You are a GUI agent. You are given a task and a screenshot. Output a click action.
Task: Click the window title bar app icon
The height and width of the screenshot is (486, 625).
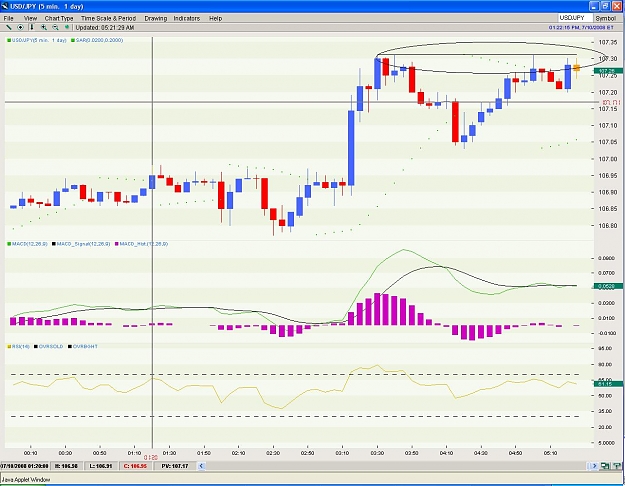click(x=5, y=6)
